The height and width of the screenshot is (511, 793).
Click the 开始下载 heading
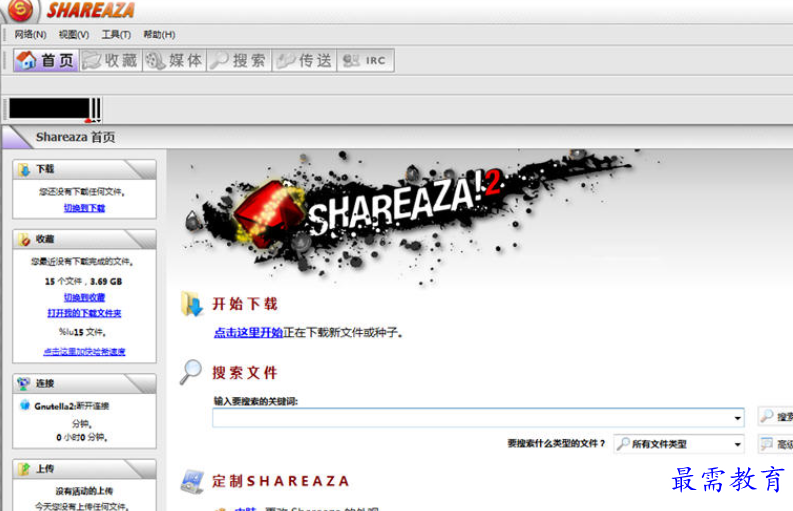click(x=245, y=304)
